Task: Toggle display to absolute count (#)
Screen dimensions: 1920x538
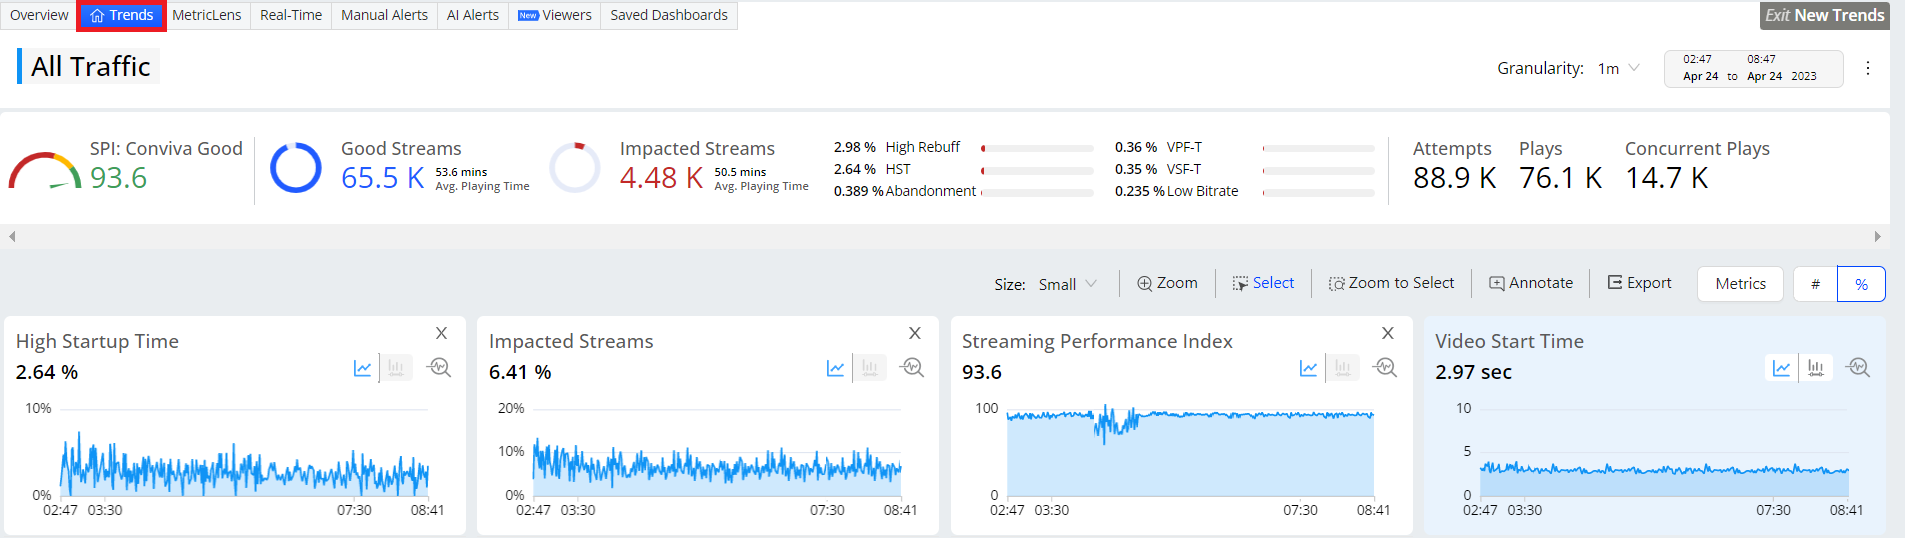Action: pyautogui.click(x=1815, y=284)
